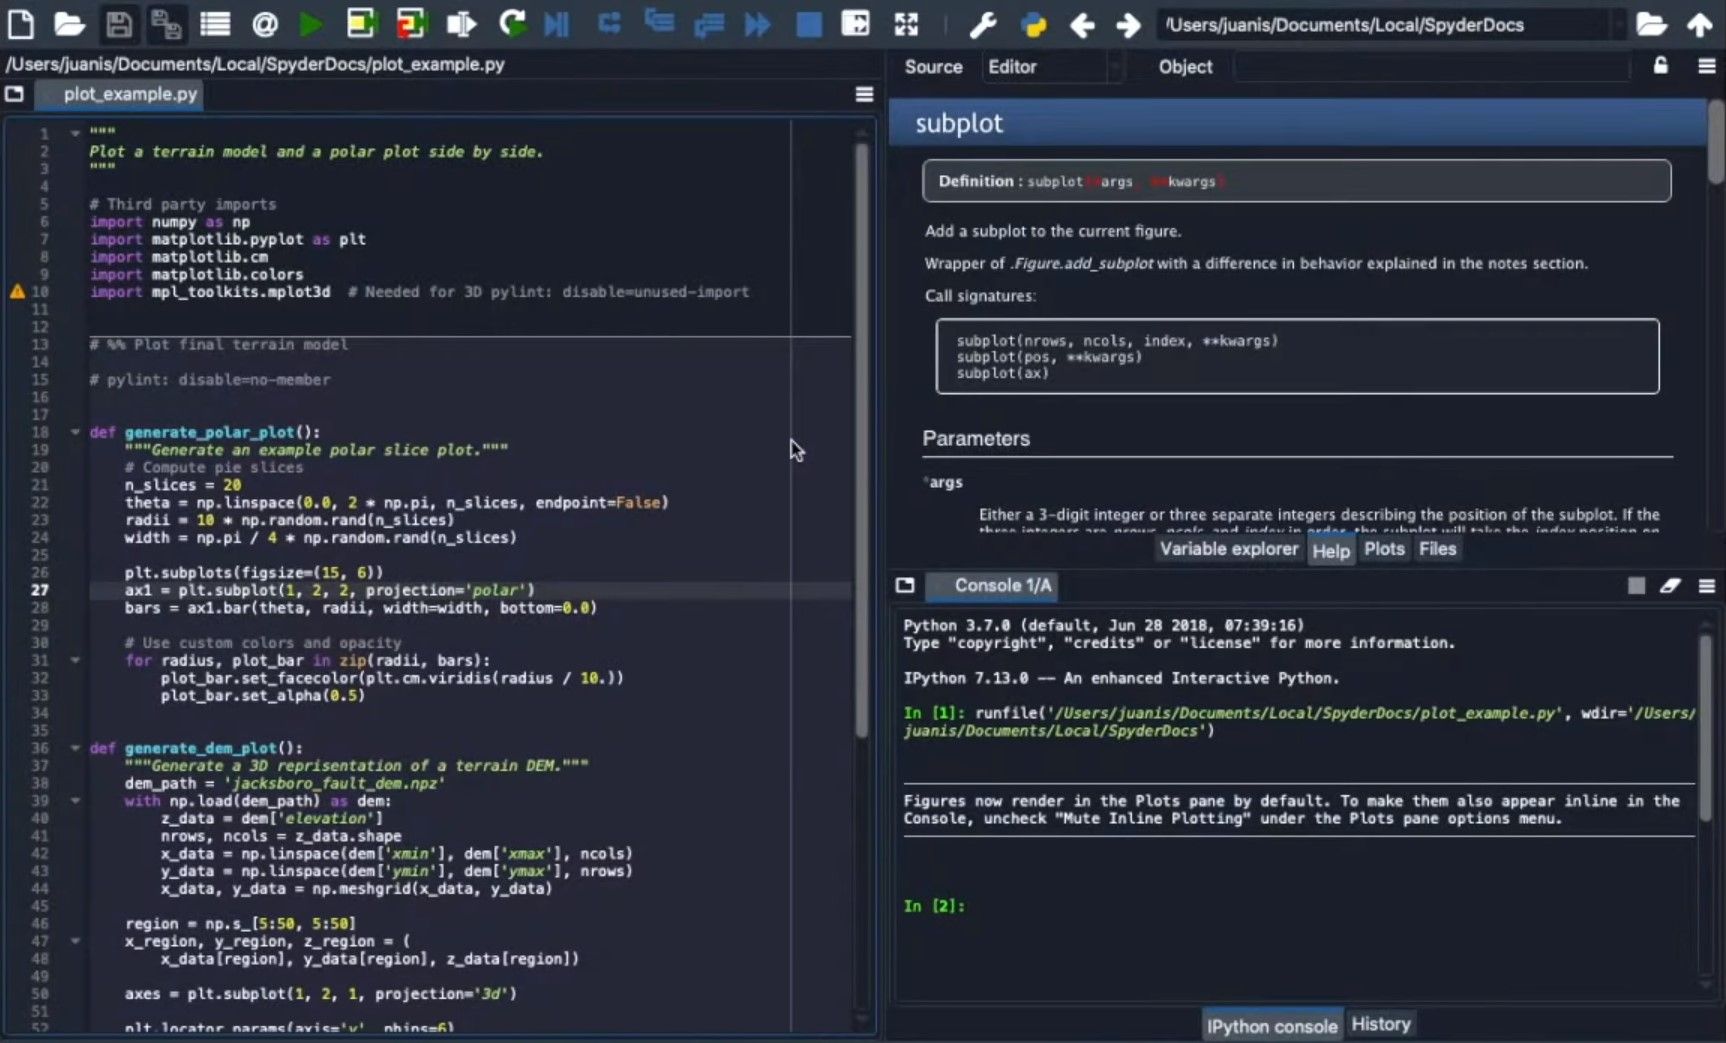Image resolution: width=1726 pixels, height=1043 pixels.
Task: Collapse the generate_polar_plot function fold
Action: coord(75,432)
